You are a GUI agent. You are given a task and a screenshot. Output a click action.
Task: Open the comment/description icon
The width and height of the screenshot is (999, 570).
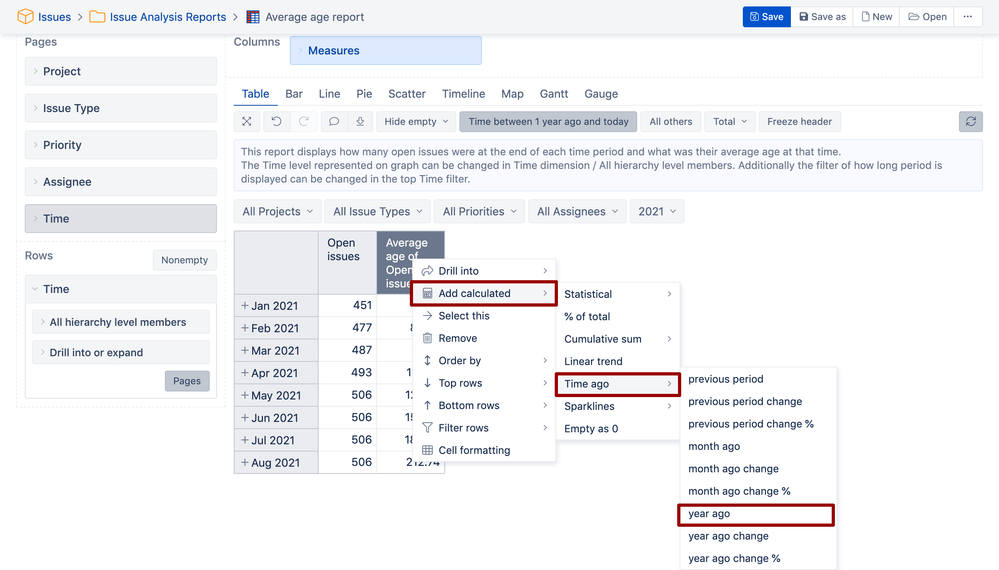click(x=334, y=122)
